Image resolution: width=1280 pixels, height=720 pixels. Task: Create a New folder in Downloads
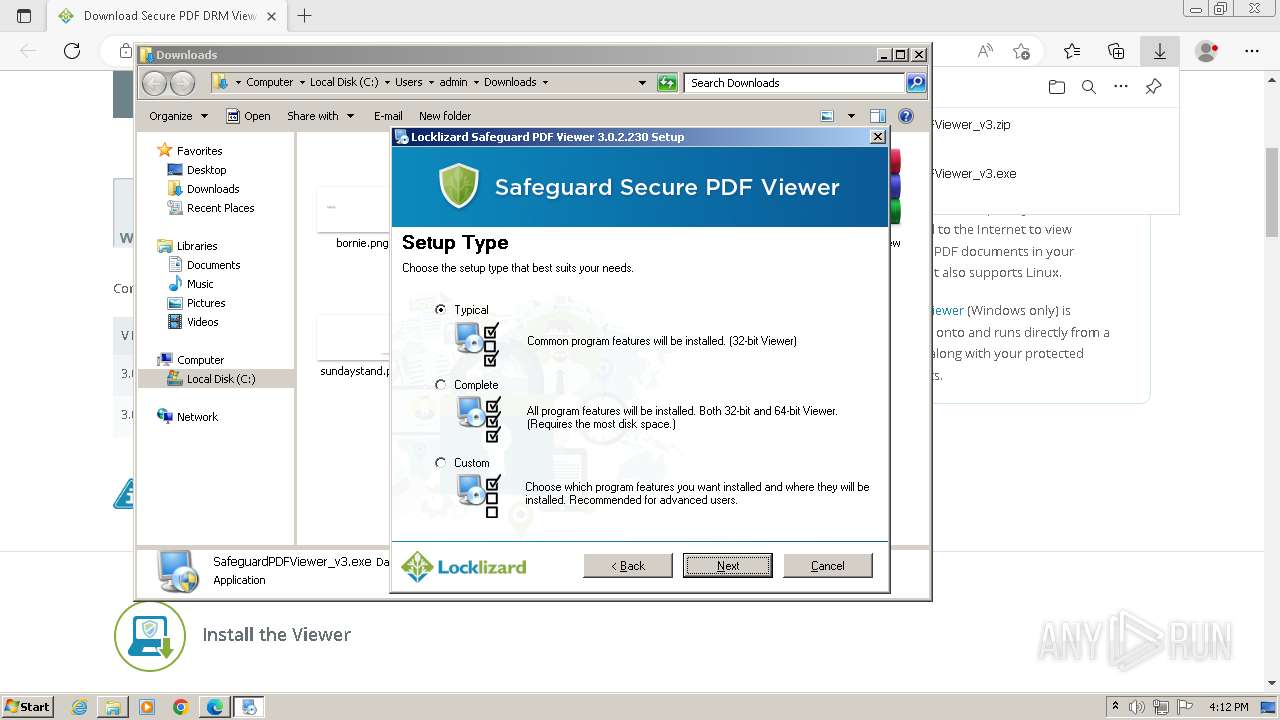click(x=445, y=116)
